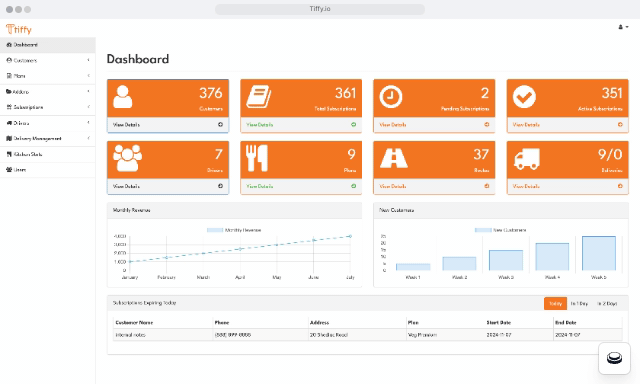640x384 pixels.
Task: Open the Customers menu label
Action: coord(25,60)
